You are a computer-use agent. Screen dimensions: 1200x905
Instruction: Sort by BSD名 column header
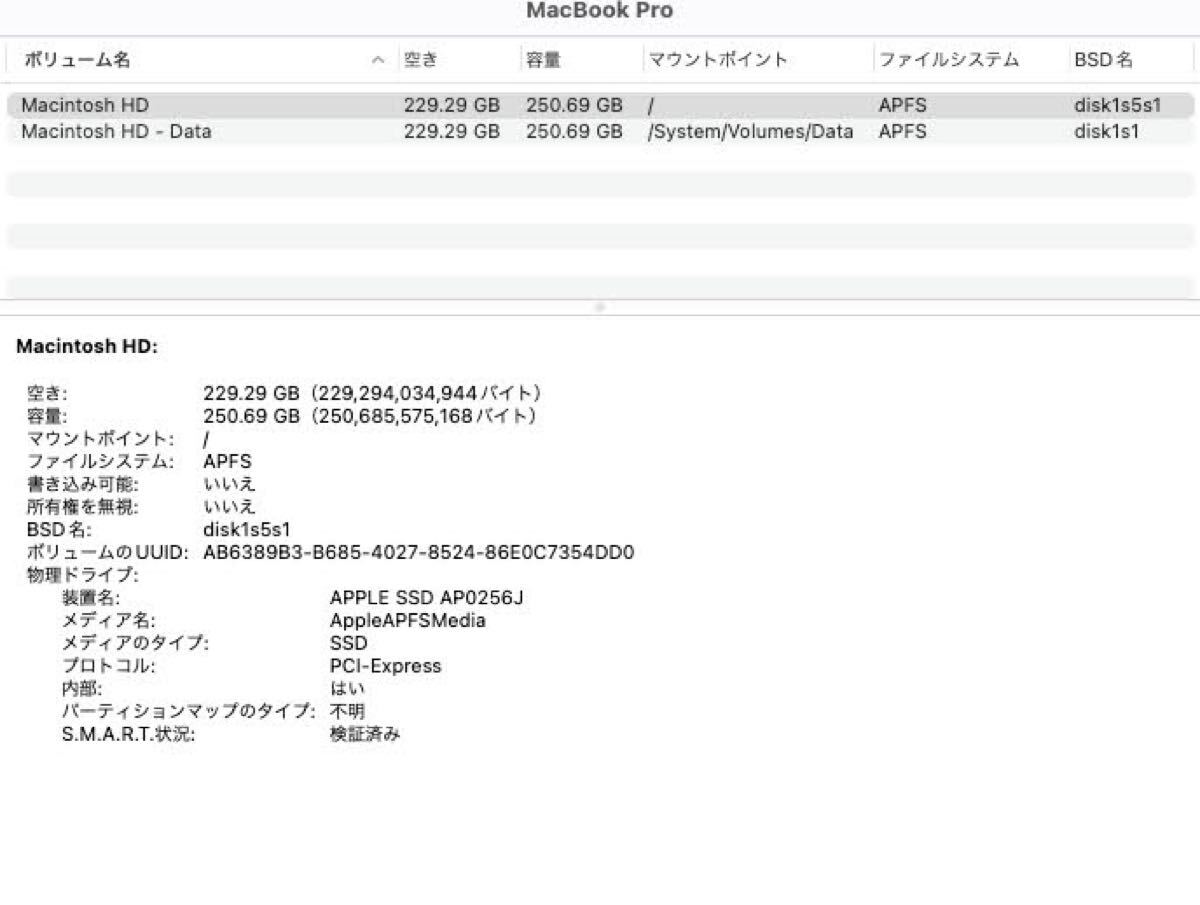click(x=1104, y=60)
